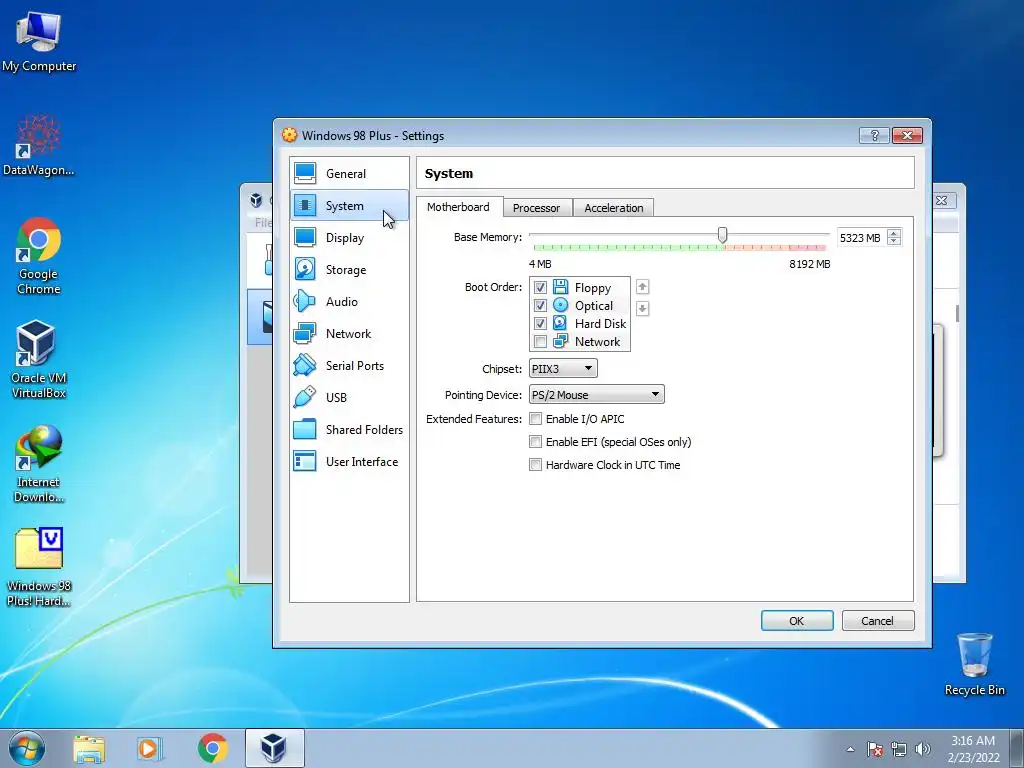Open the Recycle Bin
The height and width of the screenshot is (768, 1024).
coord(974,664)
